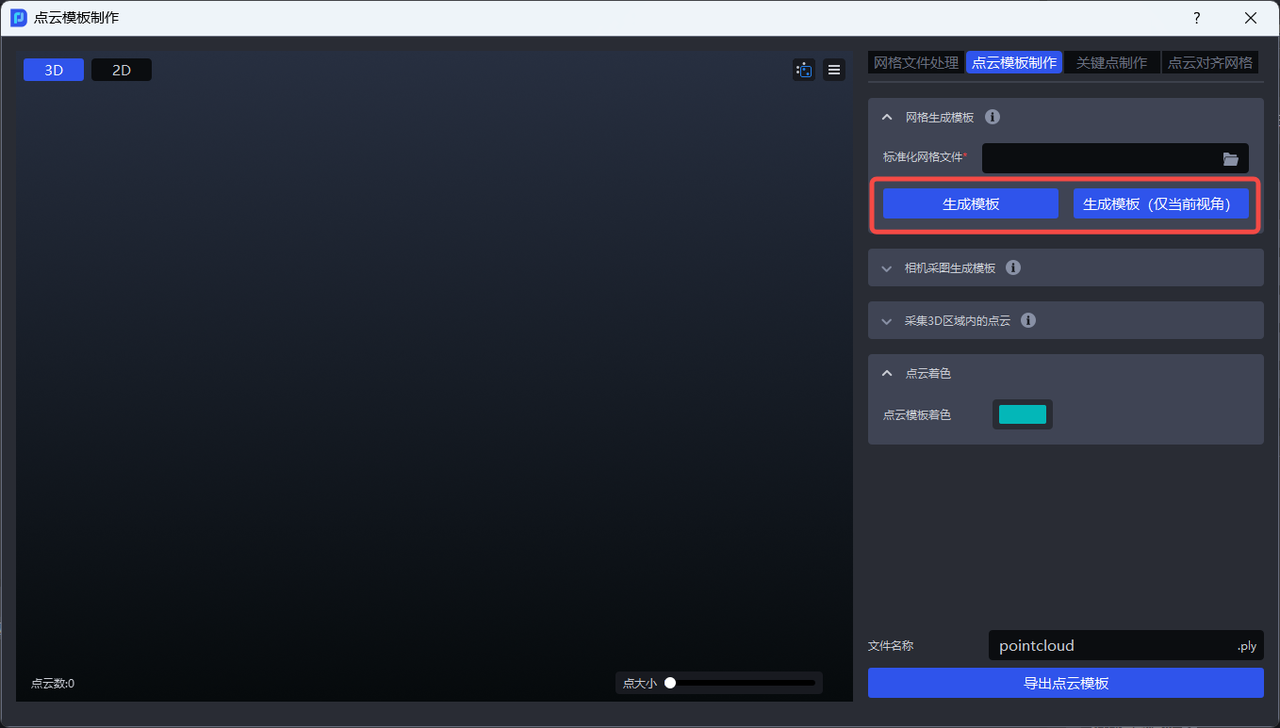The image size is (1280, 728).
Task: Open the 网格文件处理 tab
Action: 916,63
